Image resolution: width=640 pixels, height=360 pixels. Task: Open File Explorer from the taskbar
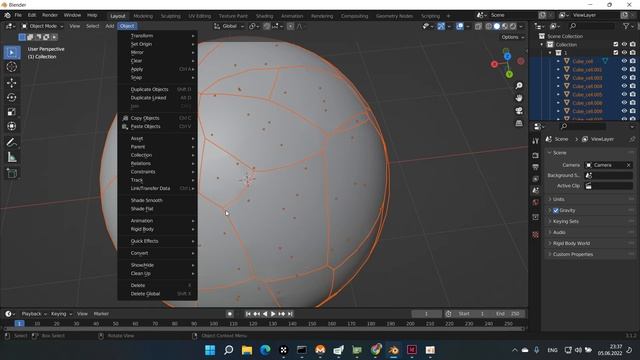(247, 350)
